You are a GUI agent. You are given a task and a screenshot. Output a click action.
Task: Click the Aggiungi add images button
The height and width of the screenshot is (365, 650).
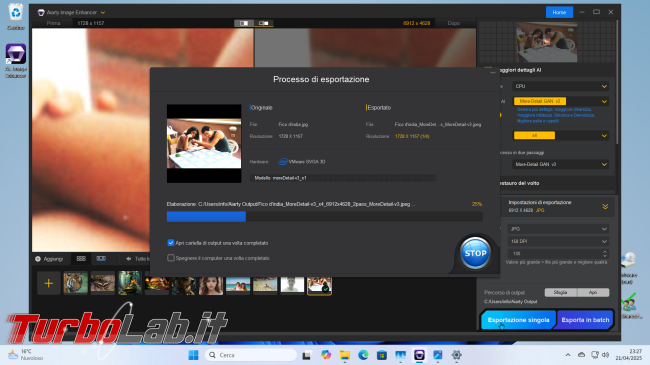point(49,259)
